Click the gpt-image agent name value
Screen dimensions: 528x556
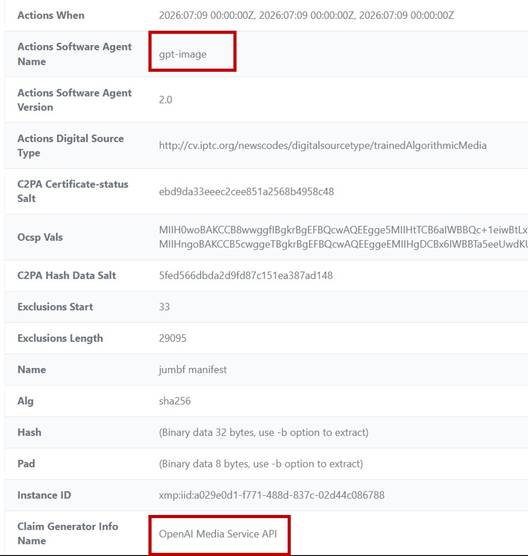click(x=183, y=55)
